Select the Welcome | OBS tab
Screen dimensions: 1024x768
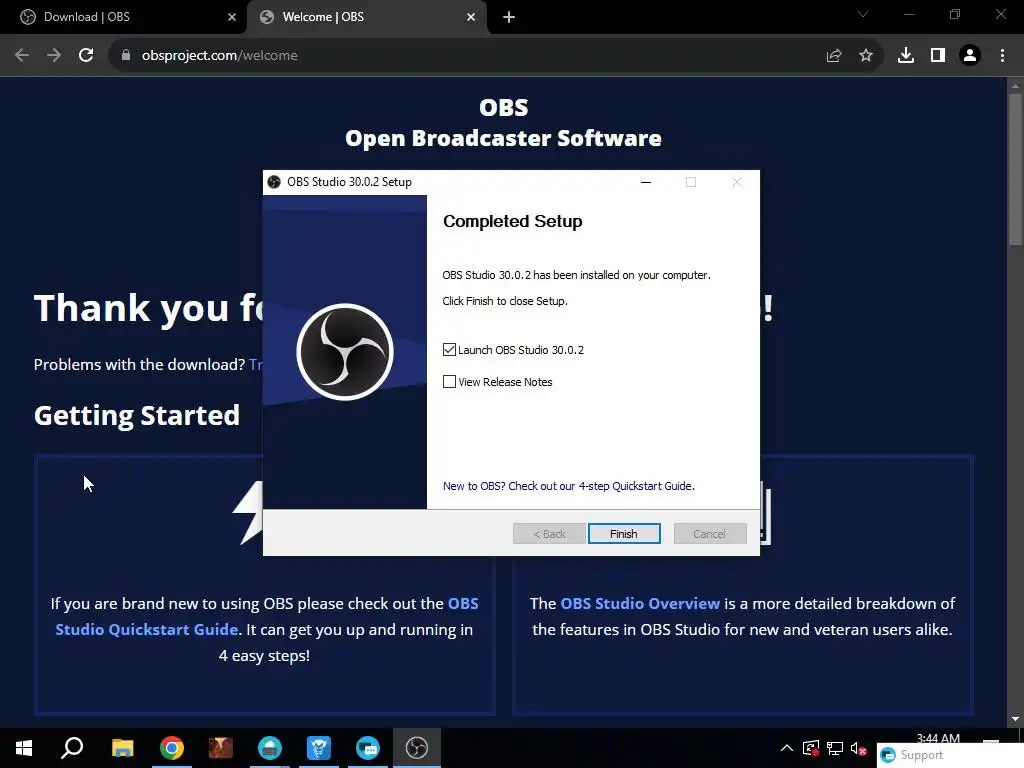click(366, 17)
